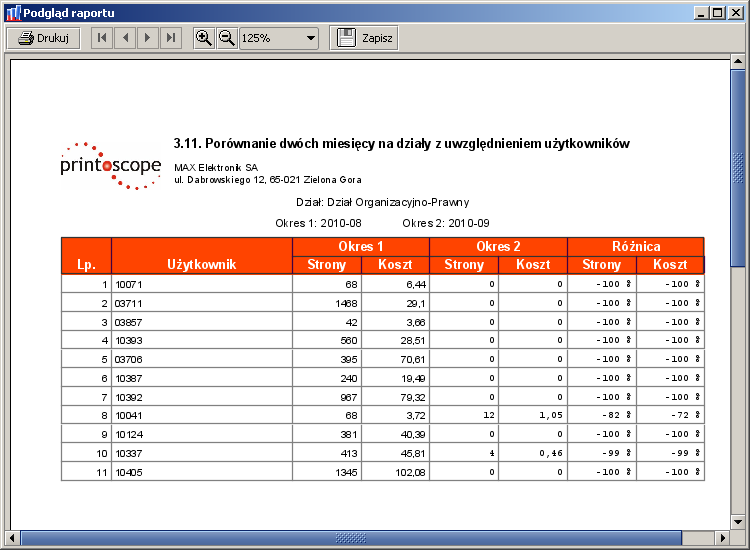Select user 03706 in the table
The image size is (750, 550).
pyautogui.click(x=129, y=360)
